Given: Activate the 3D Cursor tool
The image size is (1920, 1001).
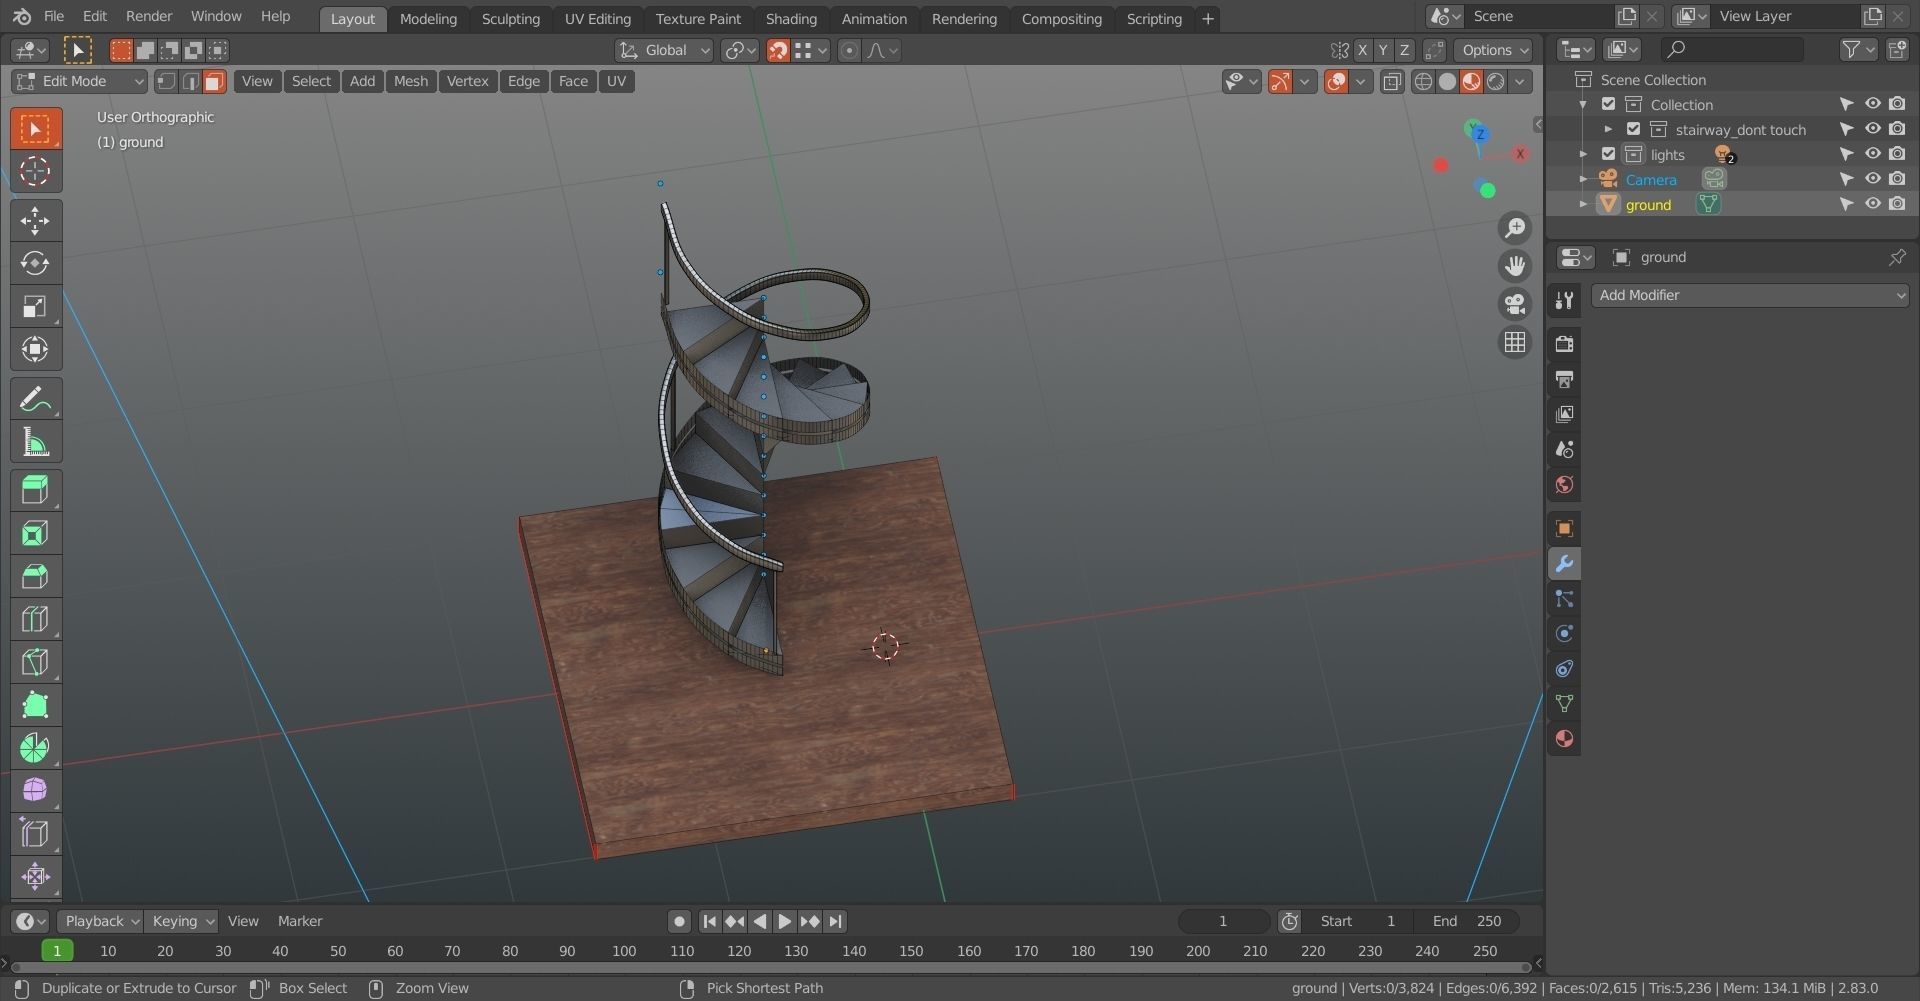Looking at the screenshot, I should point(35,172).
